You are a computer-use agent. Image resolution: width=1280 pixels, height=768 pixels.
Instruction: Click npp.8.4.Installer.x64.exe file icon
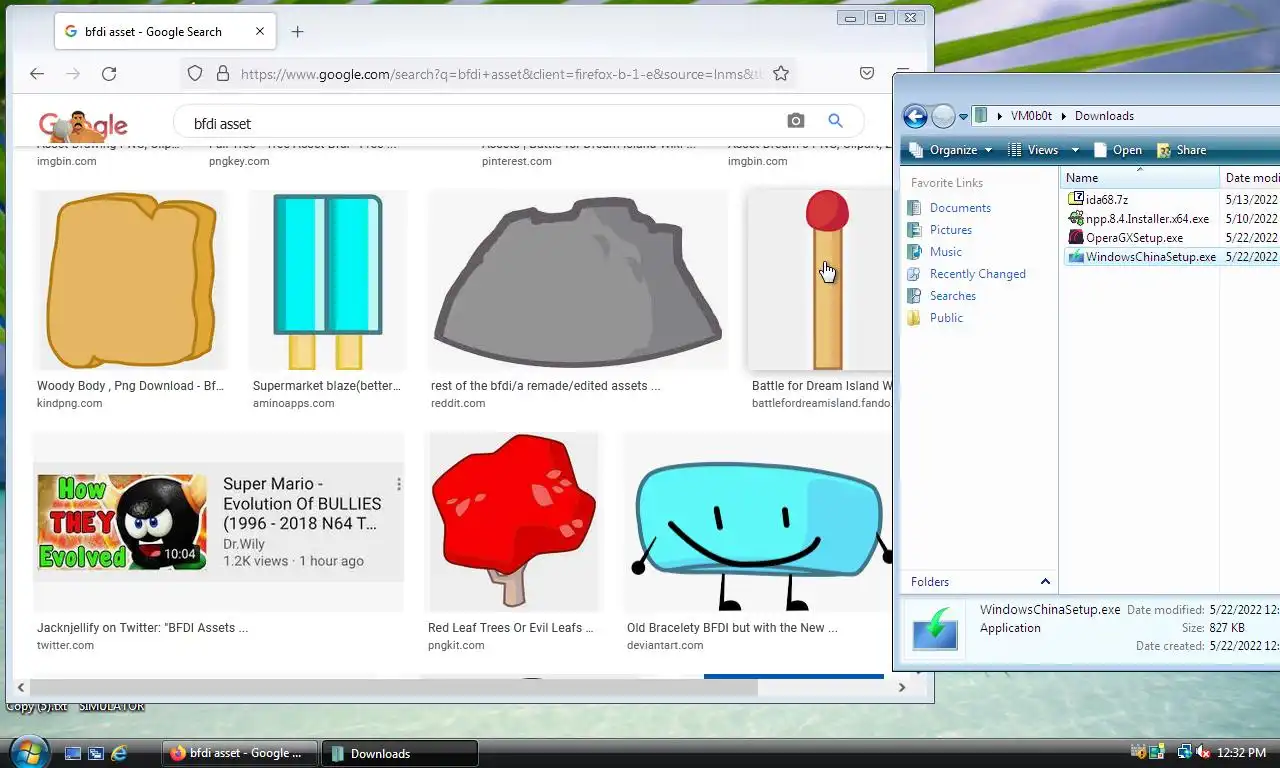[1076, 218]
